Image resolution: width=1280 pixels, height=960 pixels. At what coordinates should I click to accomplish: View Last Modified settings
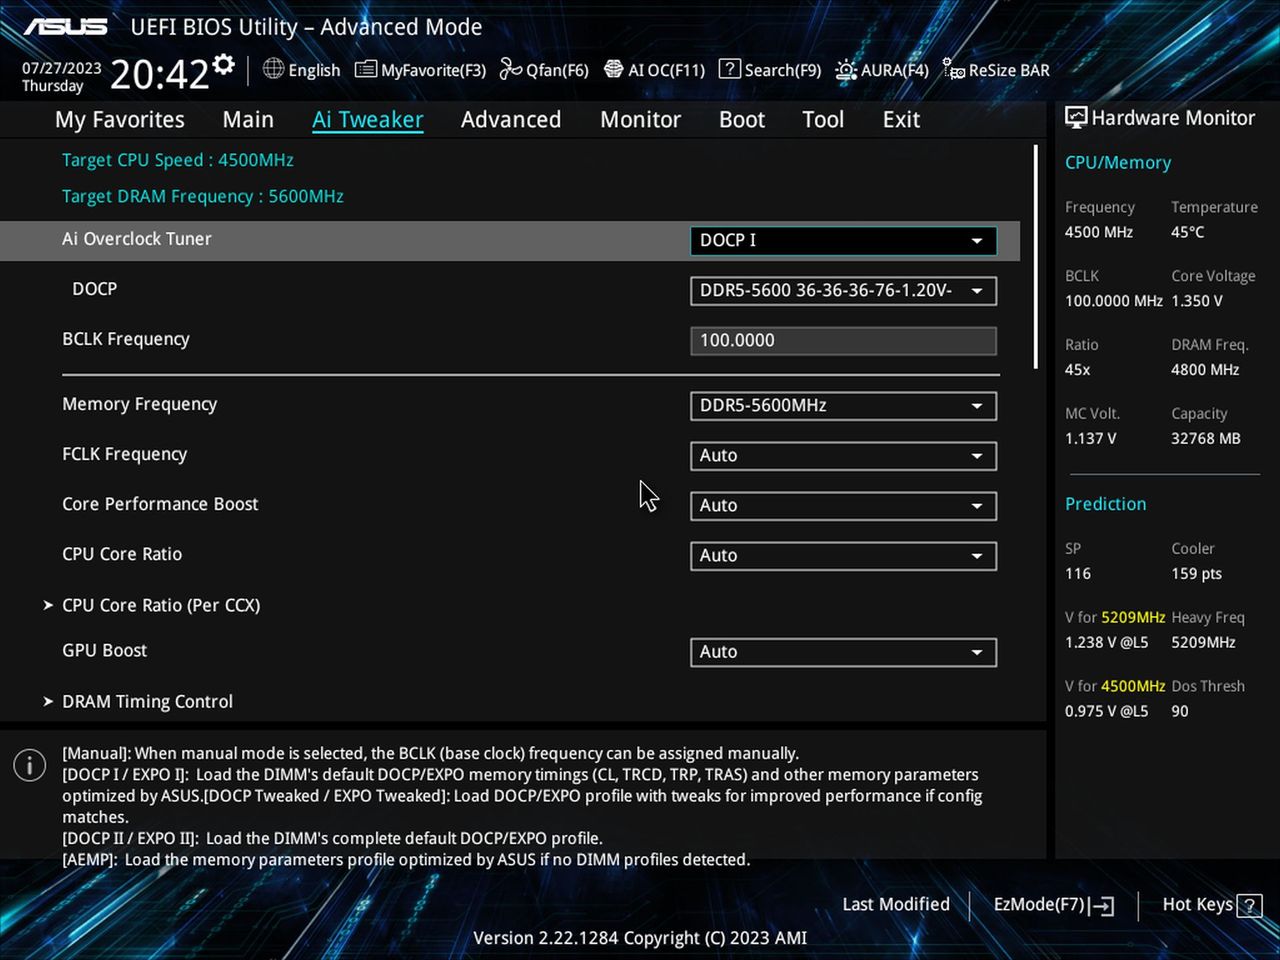tap(896, 904)
